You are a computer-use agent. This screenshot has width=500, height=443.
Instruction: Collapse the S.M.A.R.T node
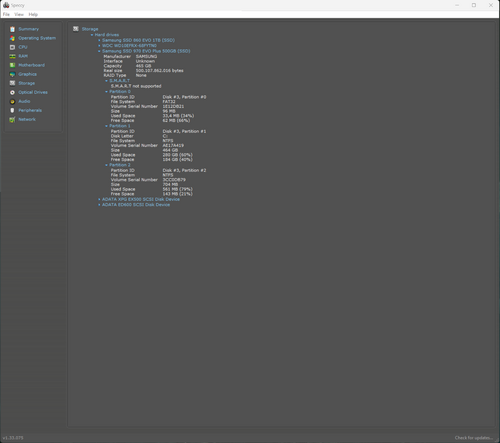coord(119,81)
